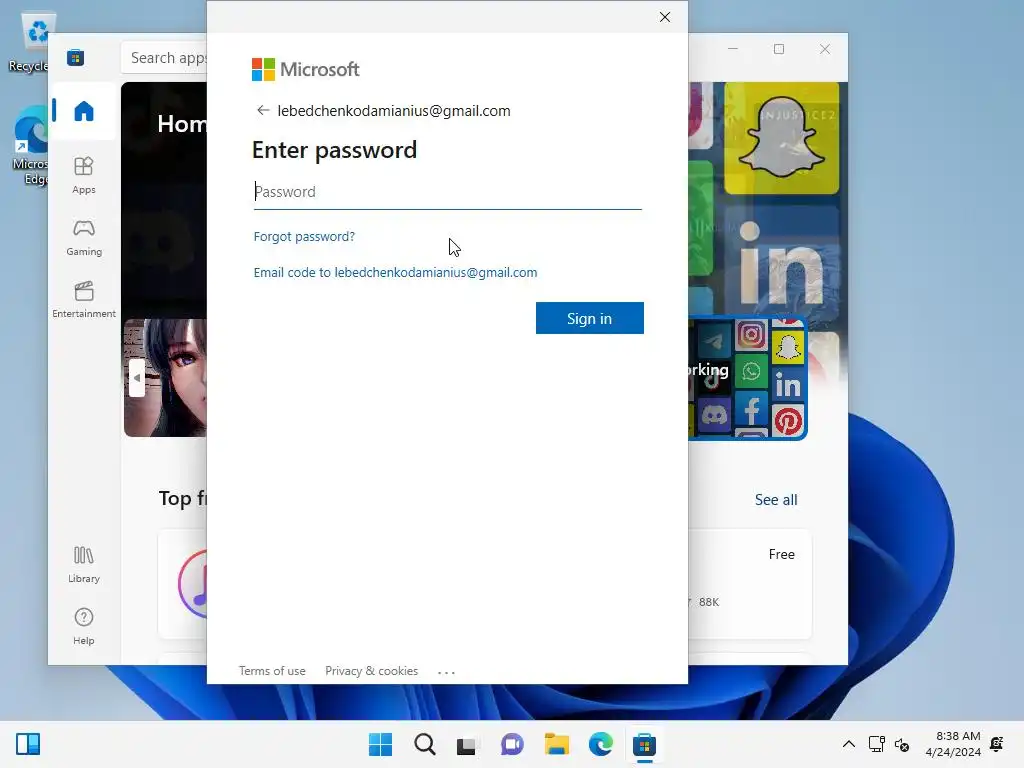Click the blue Sign in button
The width and height of the screenshot is (1024, 768).
coord(589,318)
